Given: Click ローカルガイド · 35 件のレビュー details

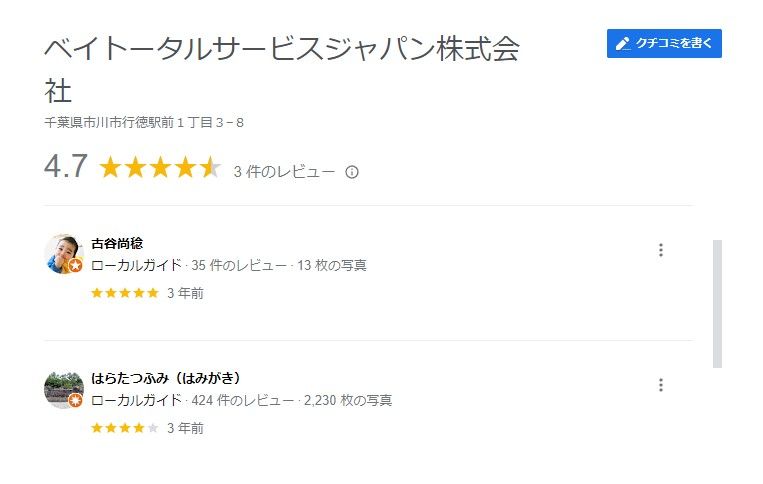Looking at the screenshot, I should point(228,265).
